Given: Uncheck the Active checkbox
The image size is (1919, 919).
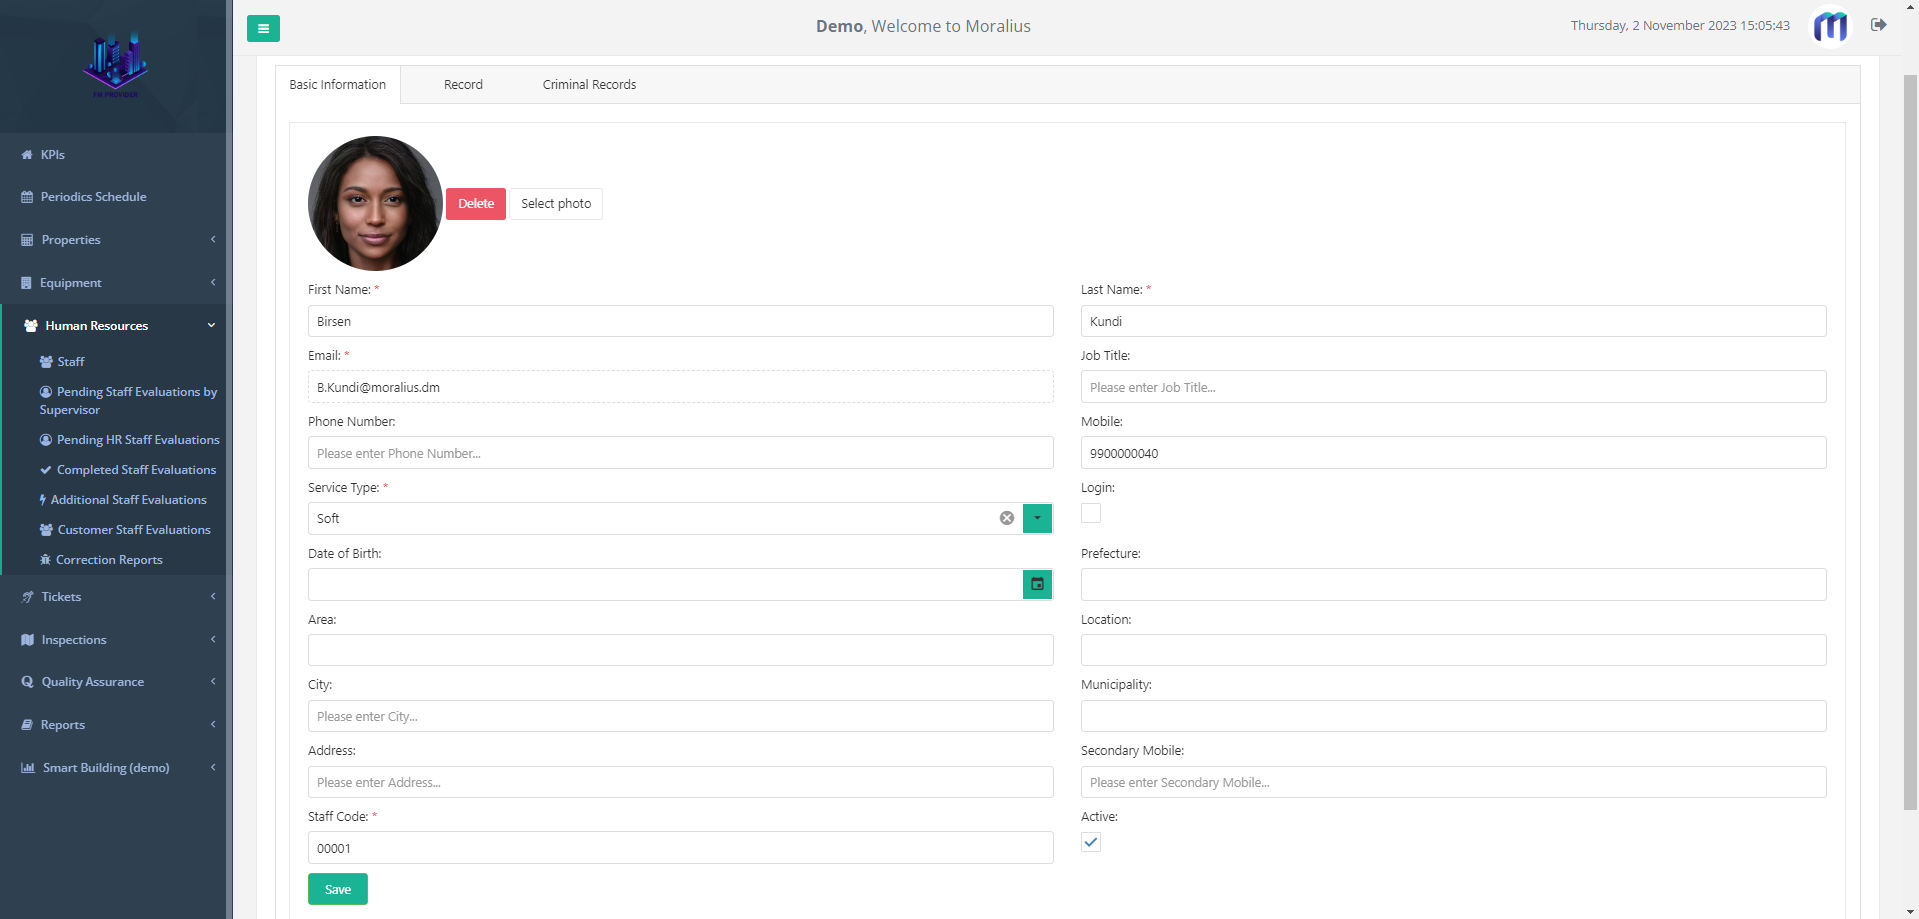Looking at the screenshot, I should coord(1091,842).
